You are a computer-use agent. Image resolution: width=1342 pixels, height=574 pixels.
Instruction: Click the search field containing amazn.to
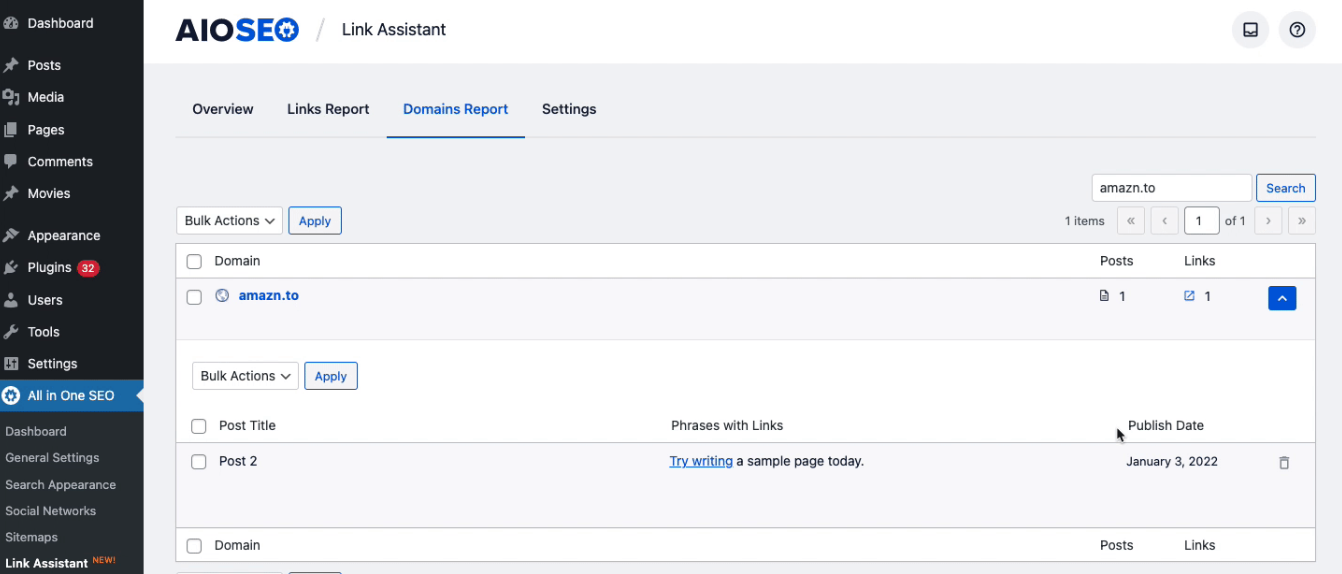tap(1172, 188)
